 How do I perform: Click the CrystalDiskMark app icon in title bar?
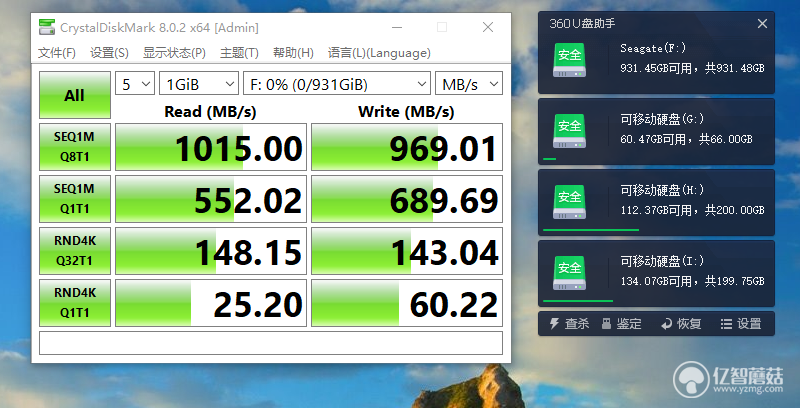tap(47, 28)
